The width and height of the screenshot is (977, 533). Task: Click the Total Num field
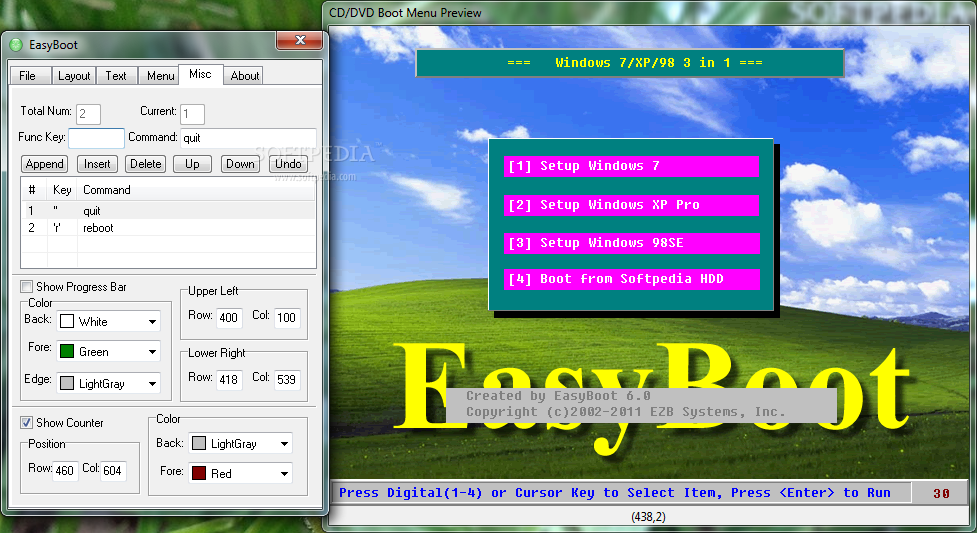pos(88,114)
